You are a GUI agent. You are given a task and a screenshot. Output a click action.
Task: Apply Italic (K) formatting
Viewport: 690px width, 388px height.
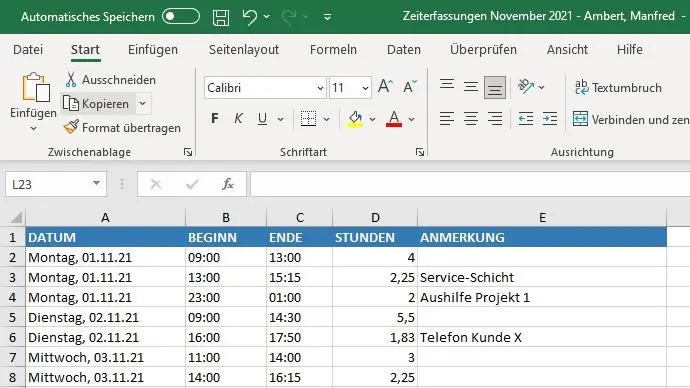click(238, 119)
